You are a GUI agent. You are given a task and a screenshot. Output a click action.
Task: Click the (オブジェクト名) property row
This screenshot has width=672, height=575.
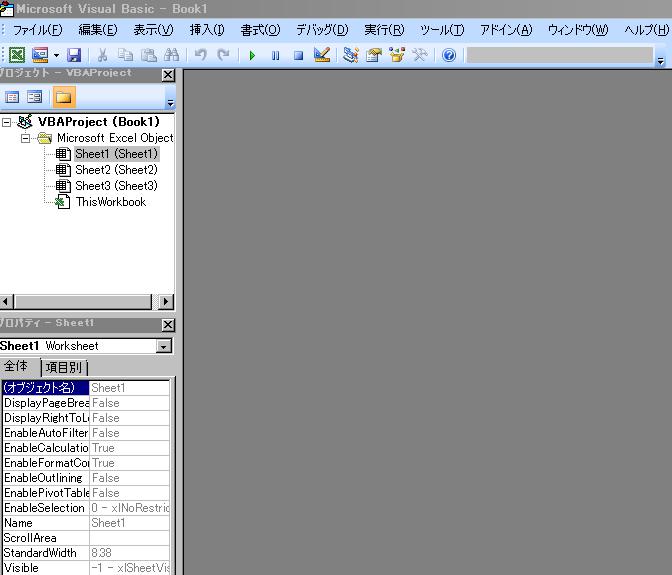[x=86, y=388]
